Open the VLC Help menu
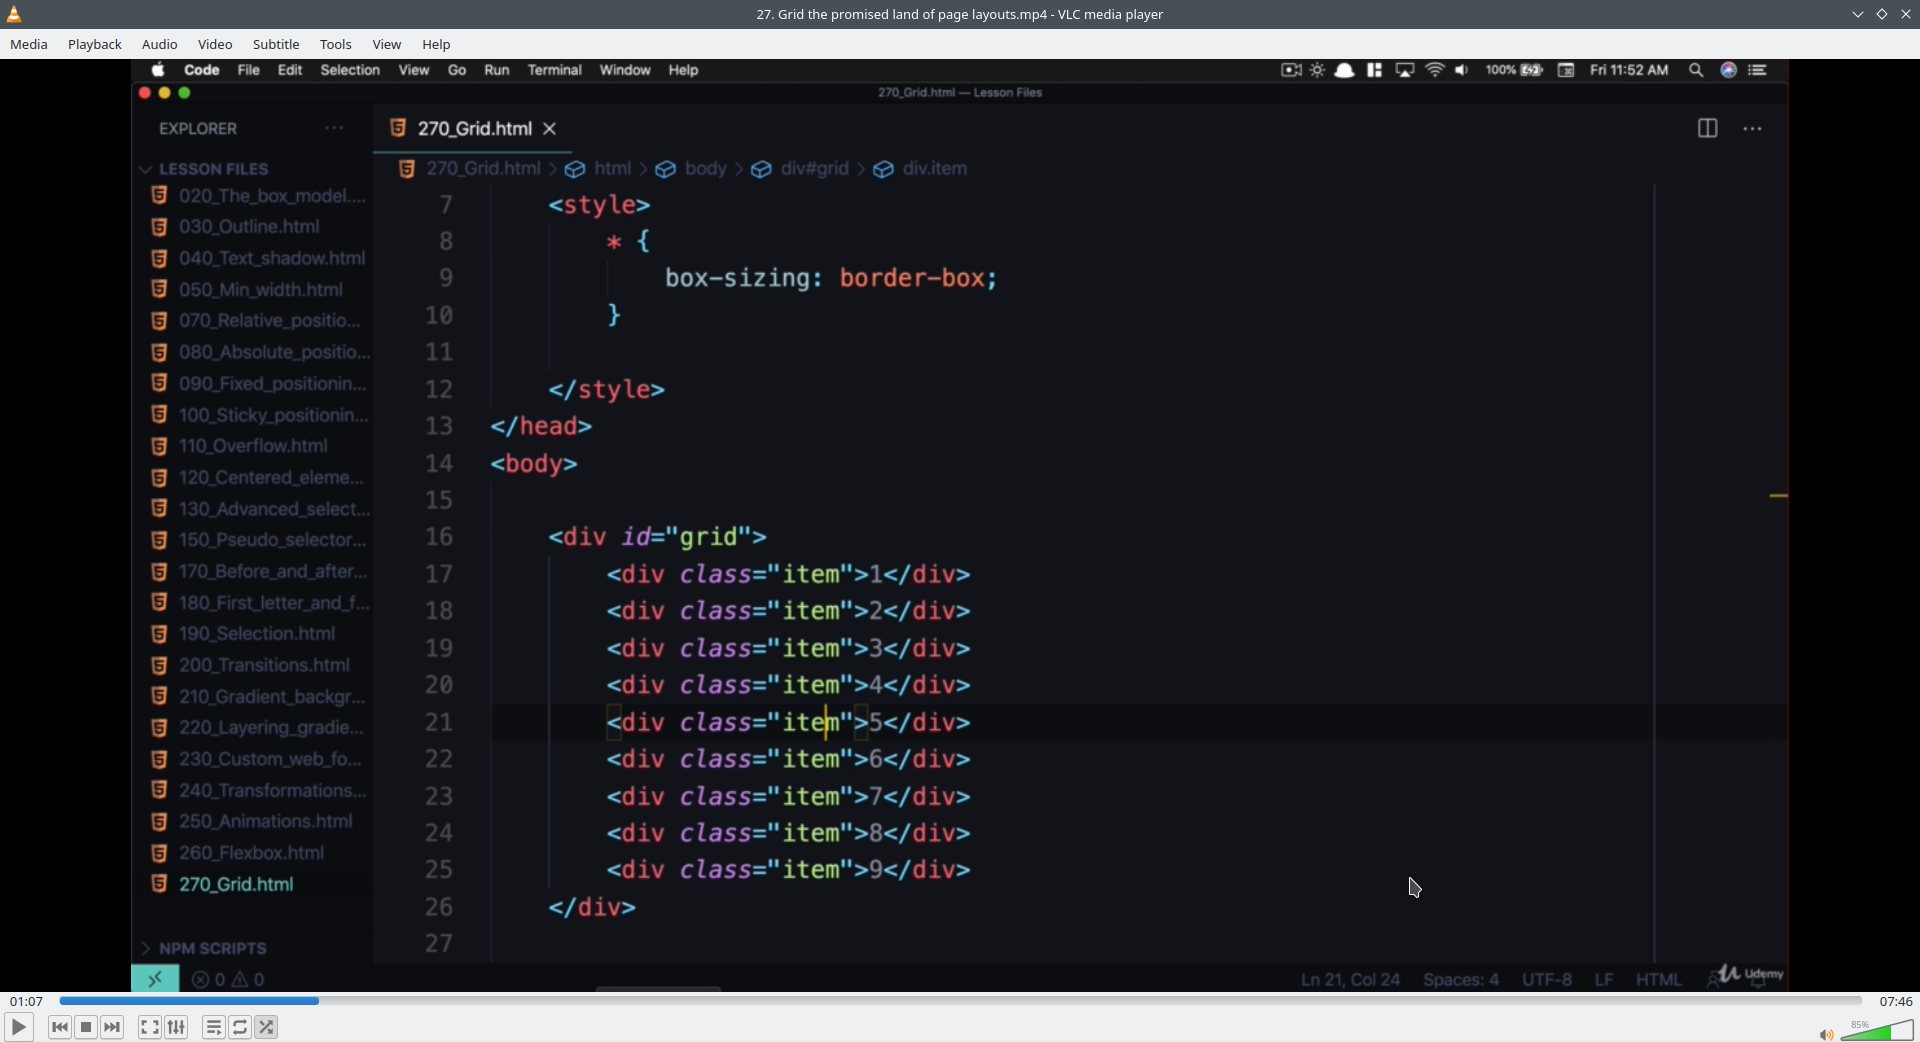The height and width of the screenshot is (1042, 1920). (x=436, y=44)
